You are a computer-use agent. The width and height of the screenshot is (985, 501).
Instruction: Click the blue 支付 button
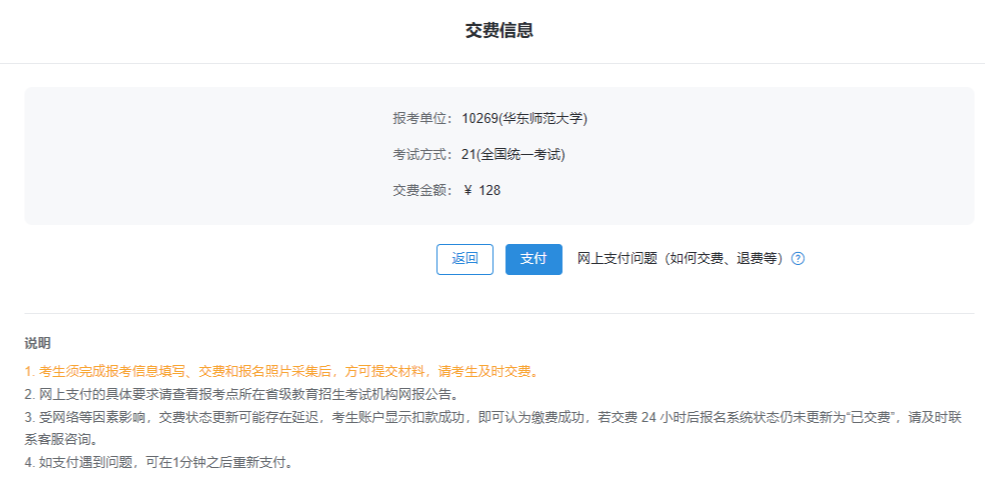[x=533, y=259]
